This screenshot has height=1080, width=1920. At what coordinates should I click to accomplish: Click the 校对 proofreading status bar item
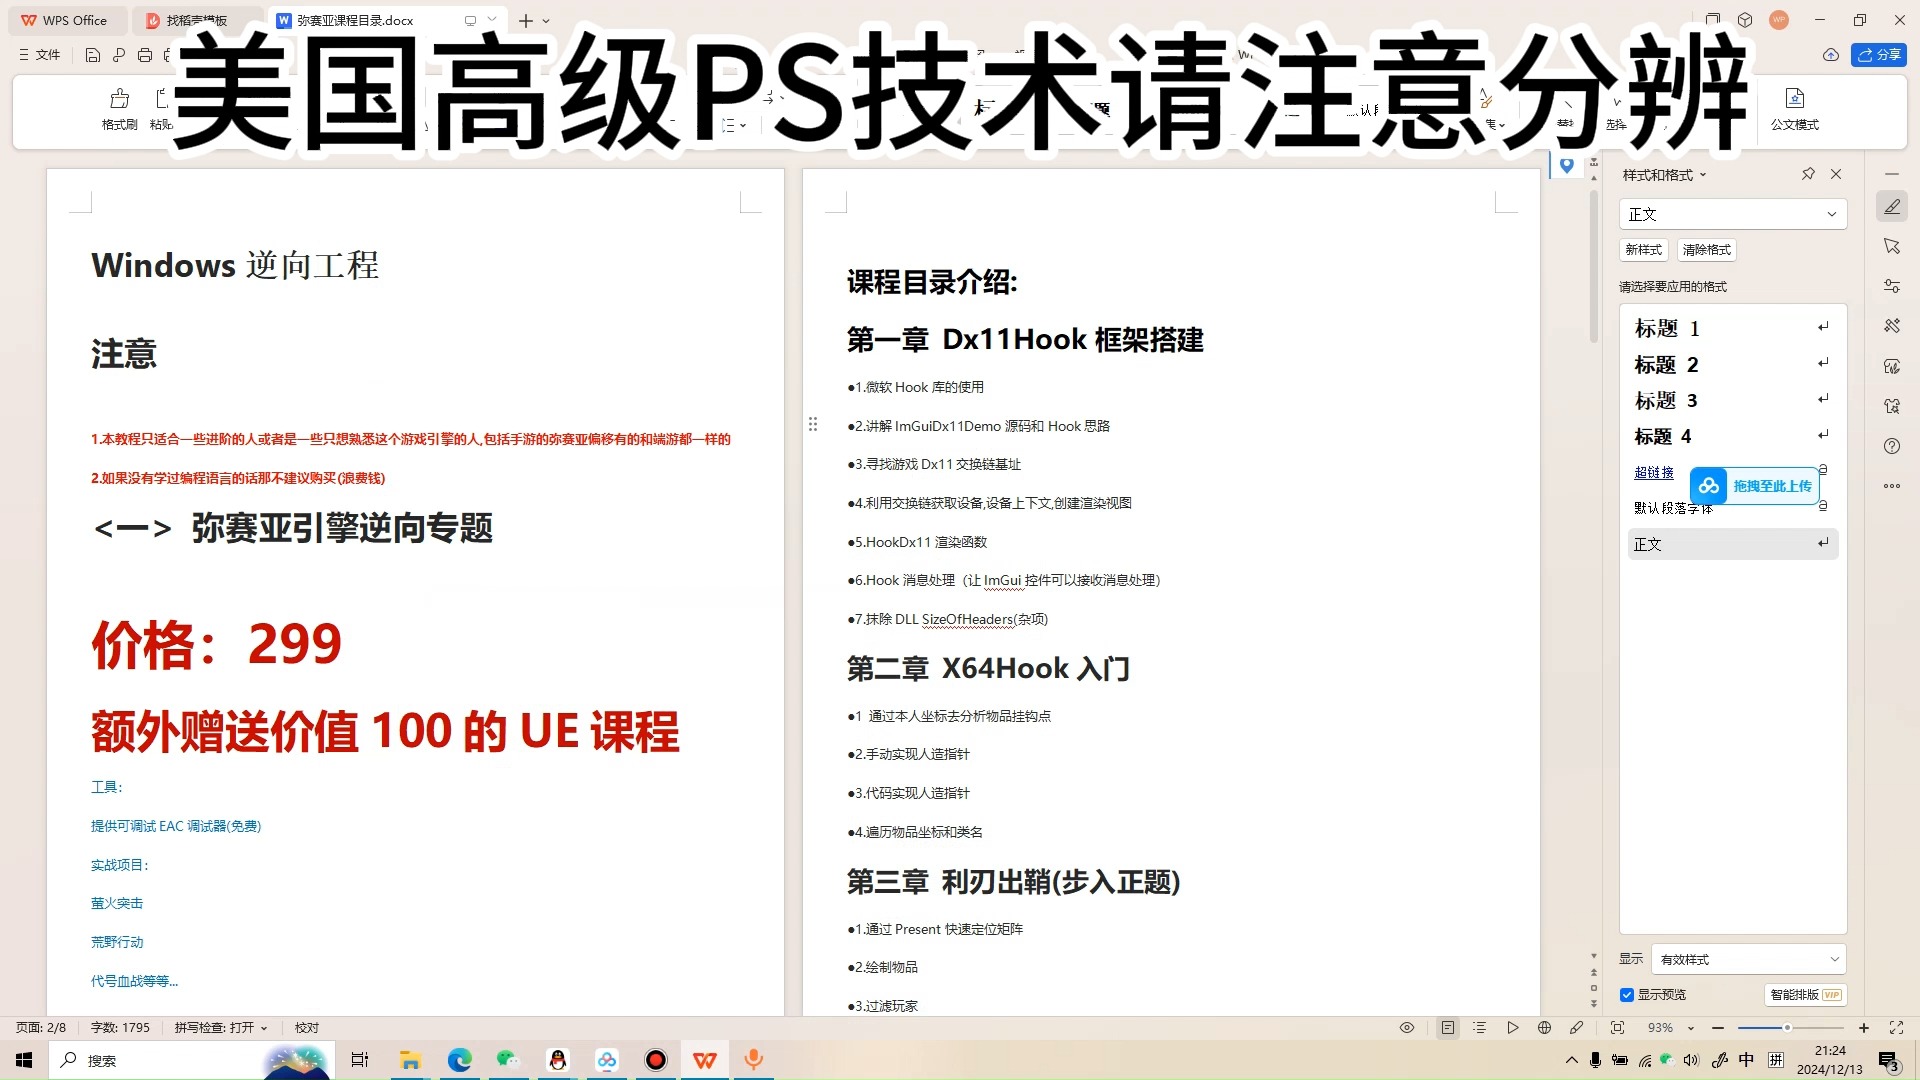coord(306,1028)
